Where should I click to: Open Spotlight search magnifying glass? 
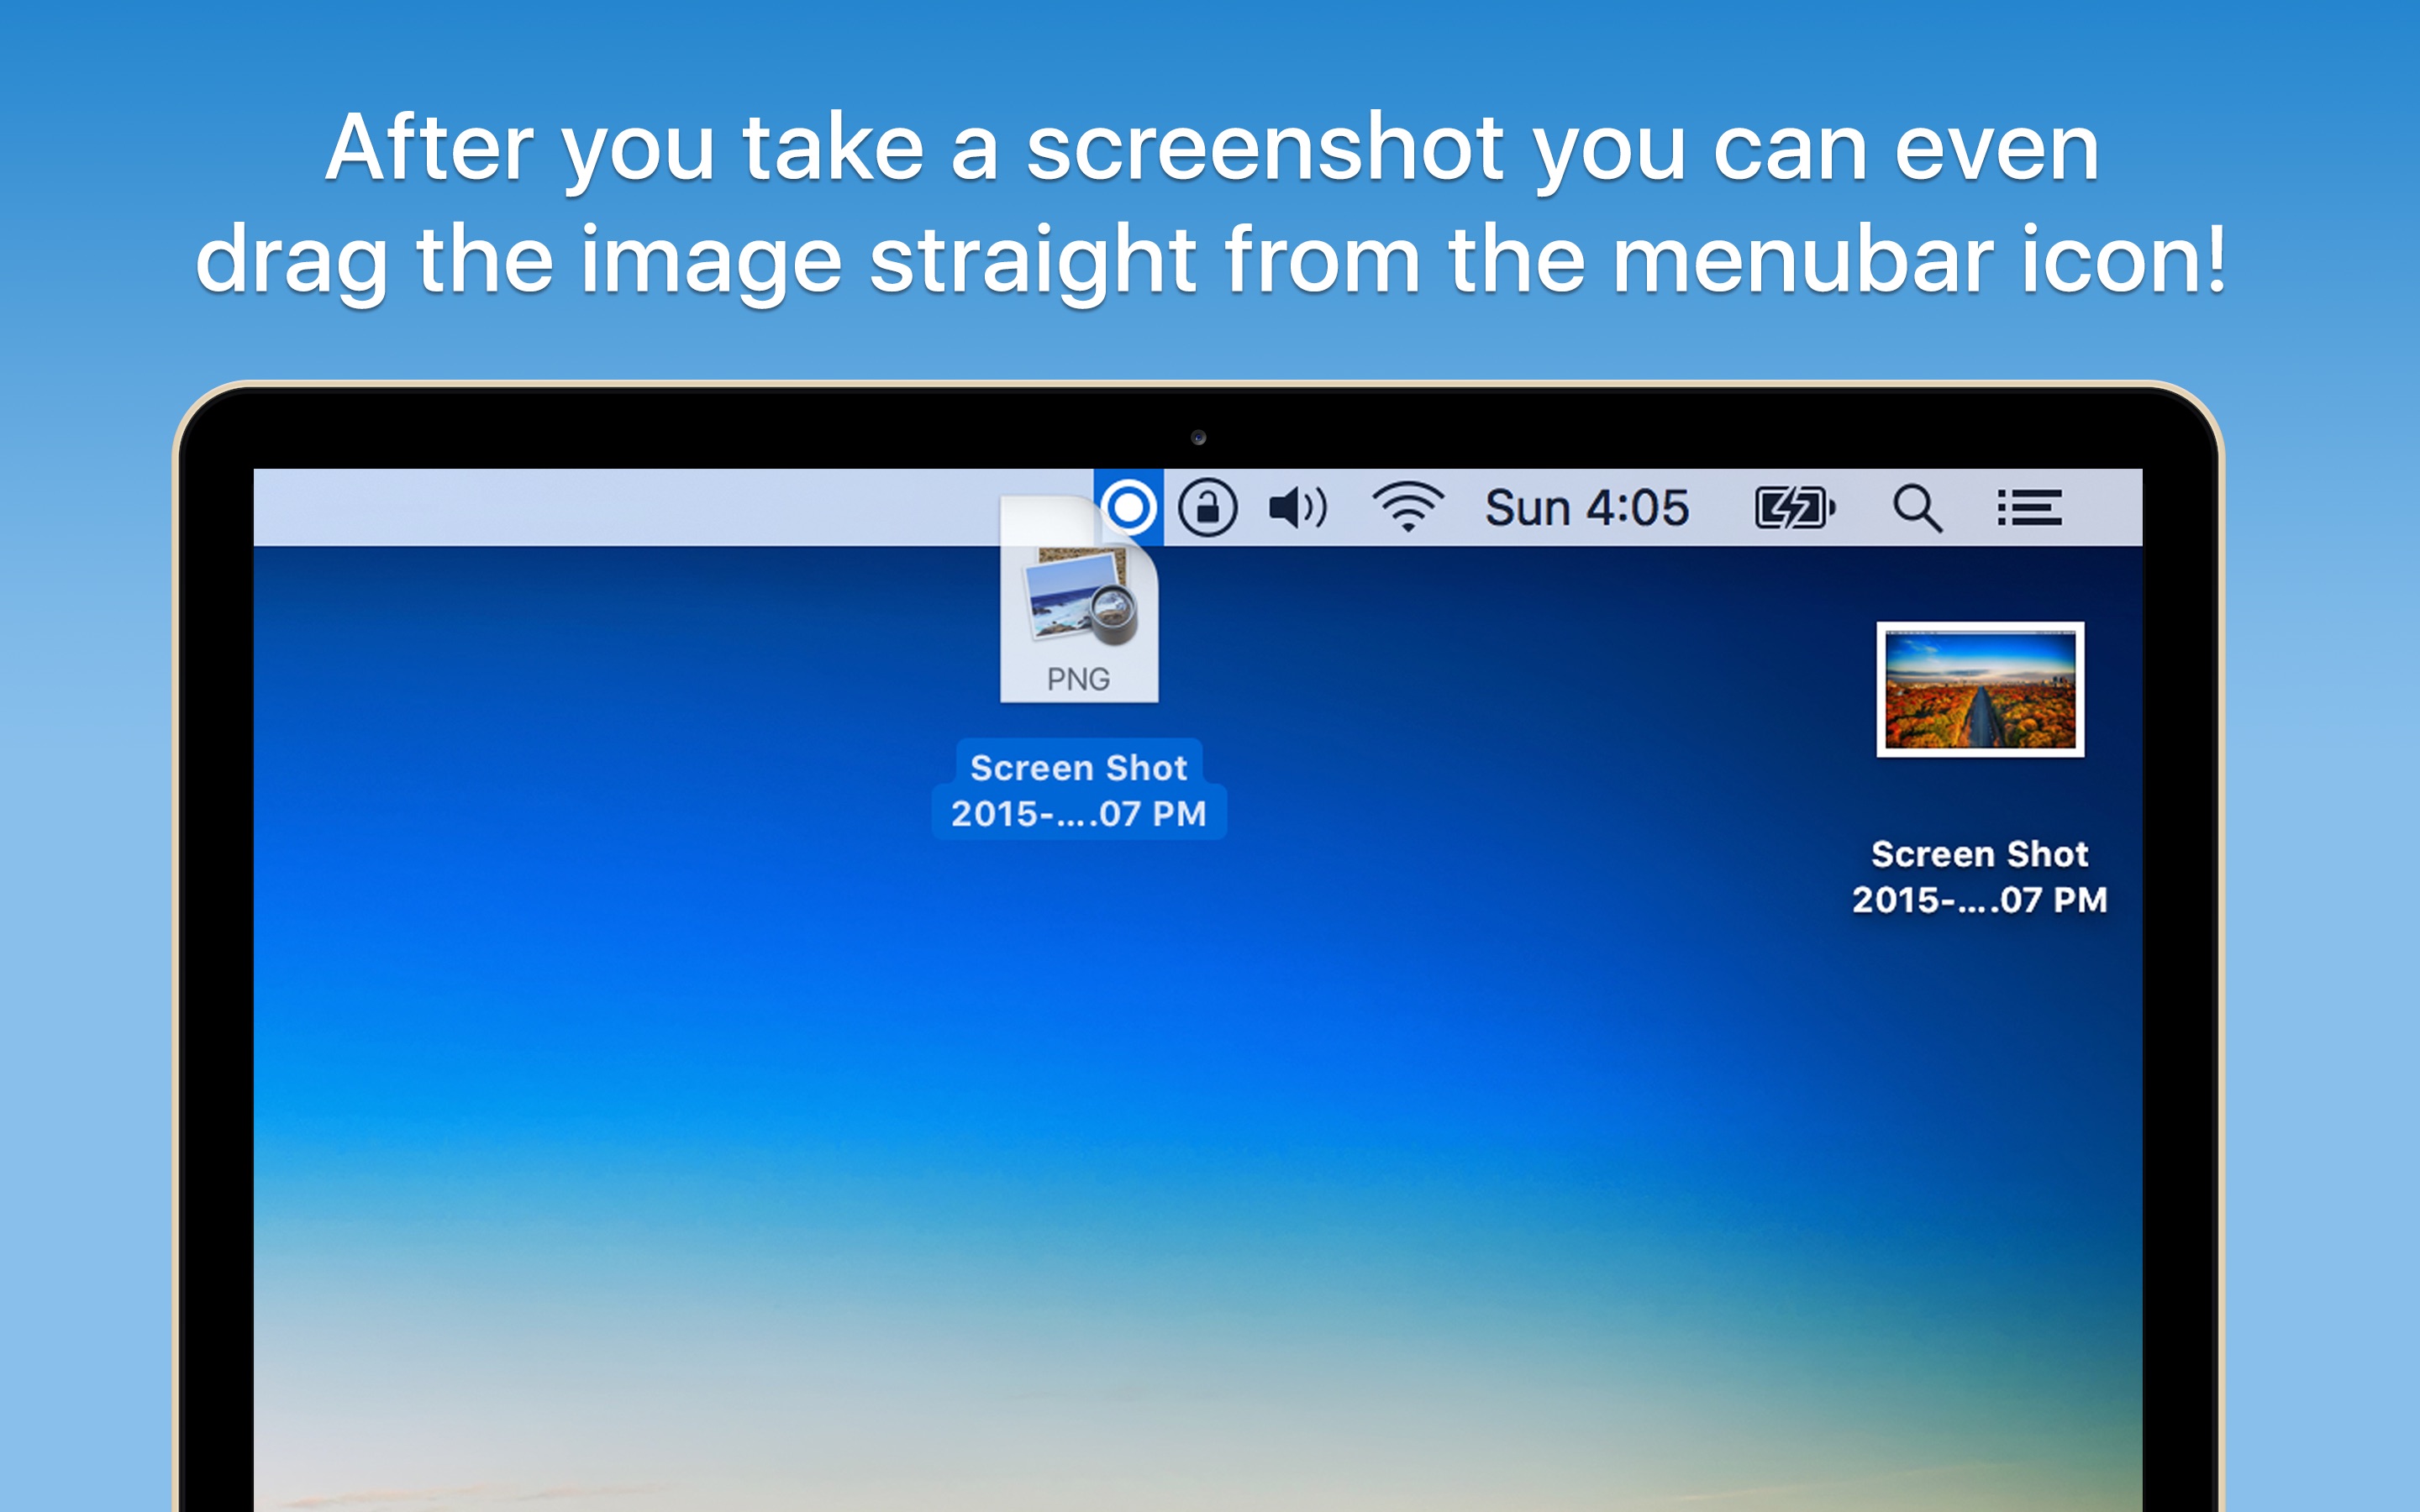pos(1916,508)
